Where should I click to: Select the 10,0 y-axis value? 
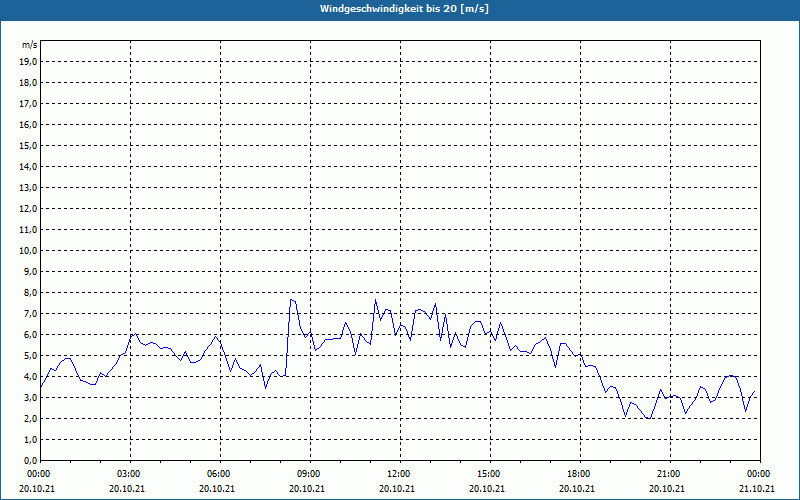28,251
